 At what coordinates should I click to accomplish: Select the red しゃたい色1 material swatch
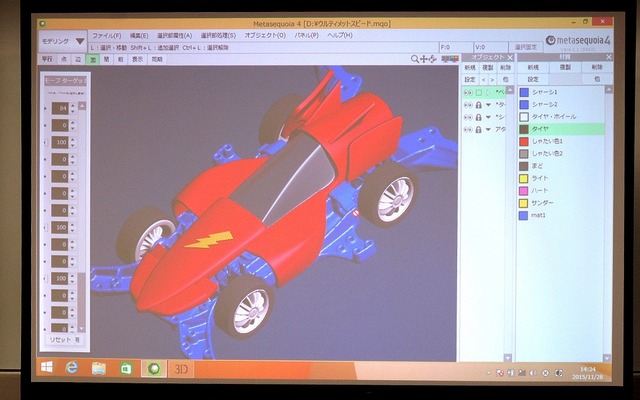pyautogui.click(x=524, y=141)
